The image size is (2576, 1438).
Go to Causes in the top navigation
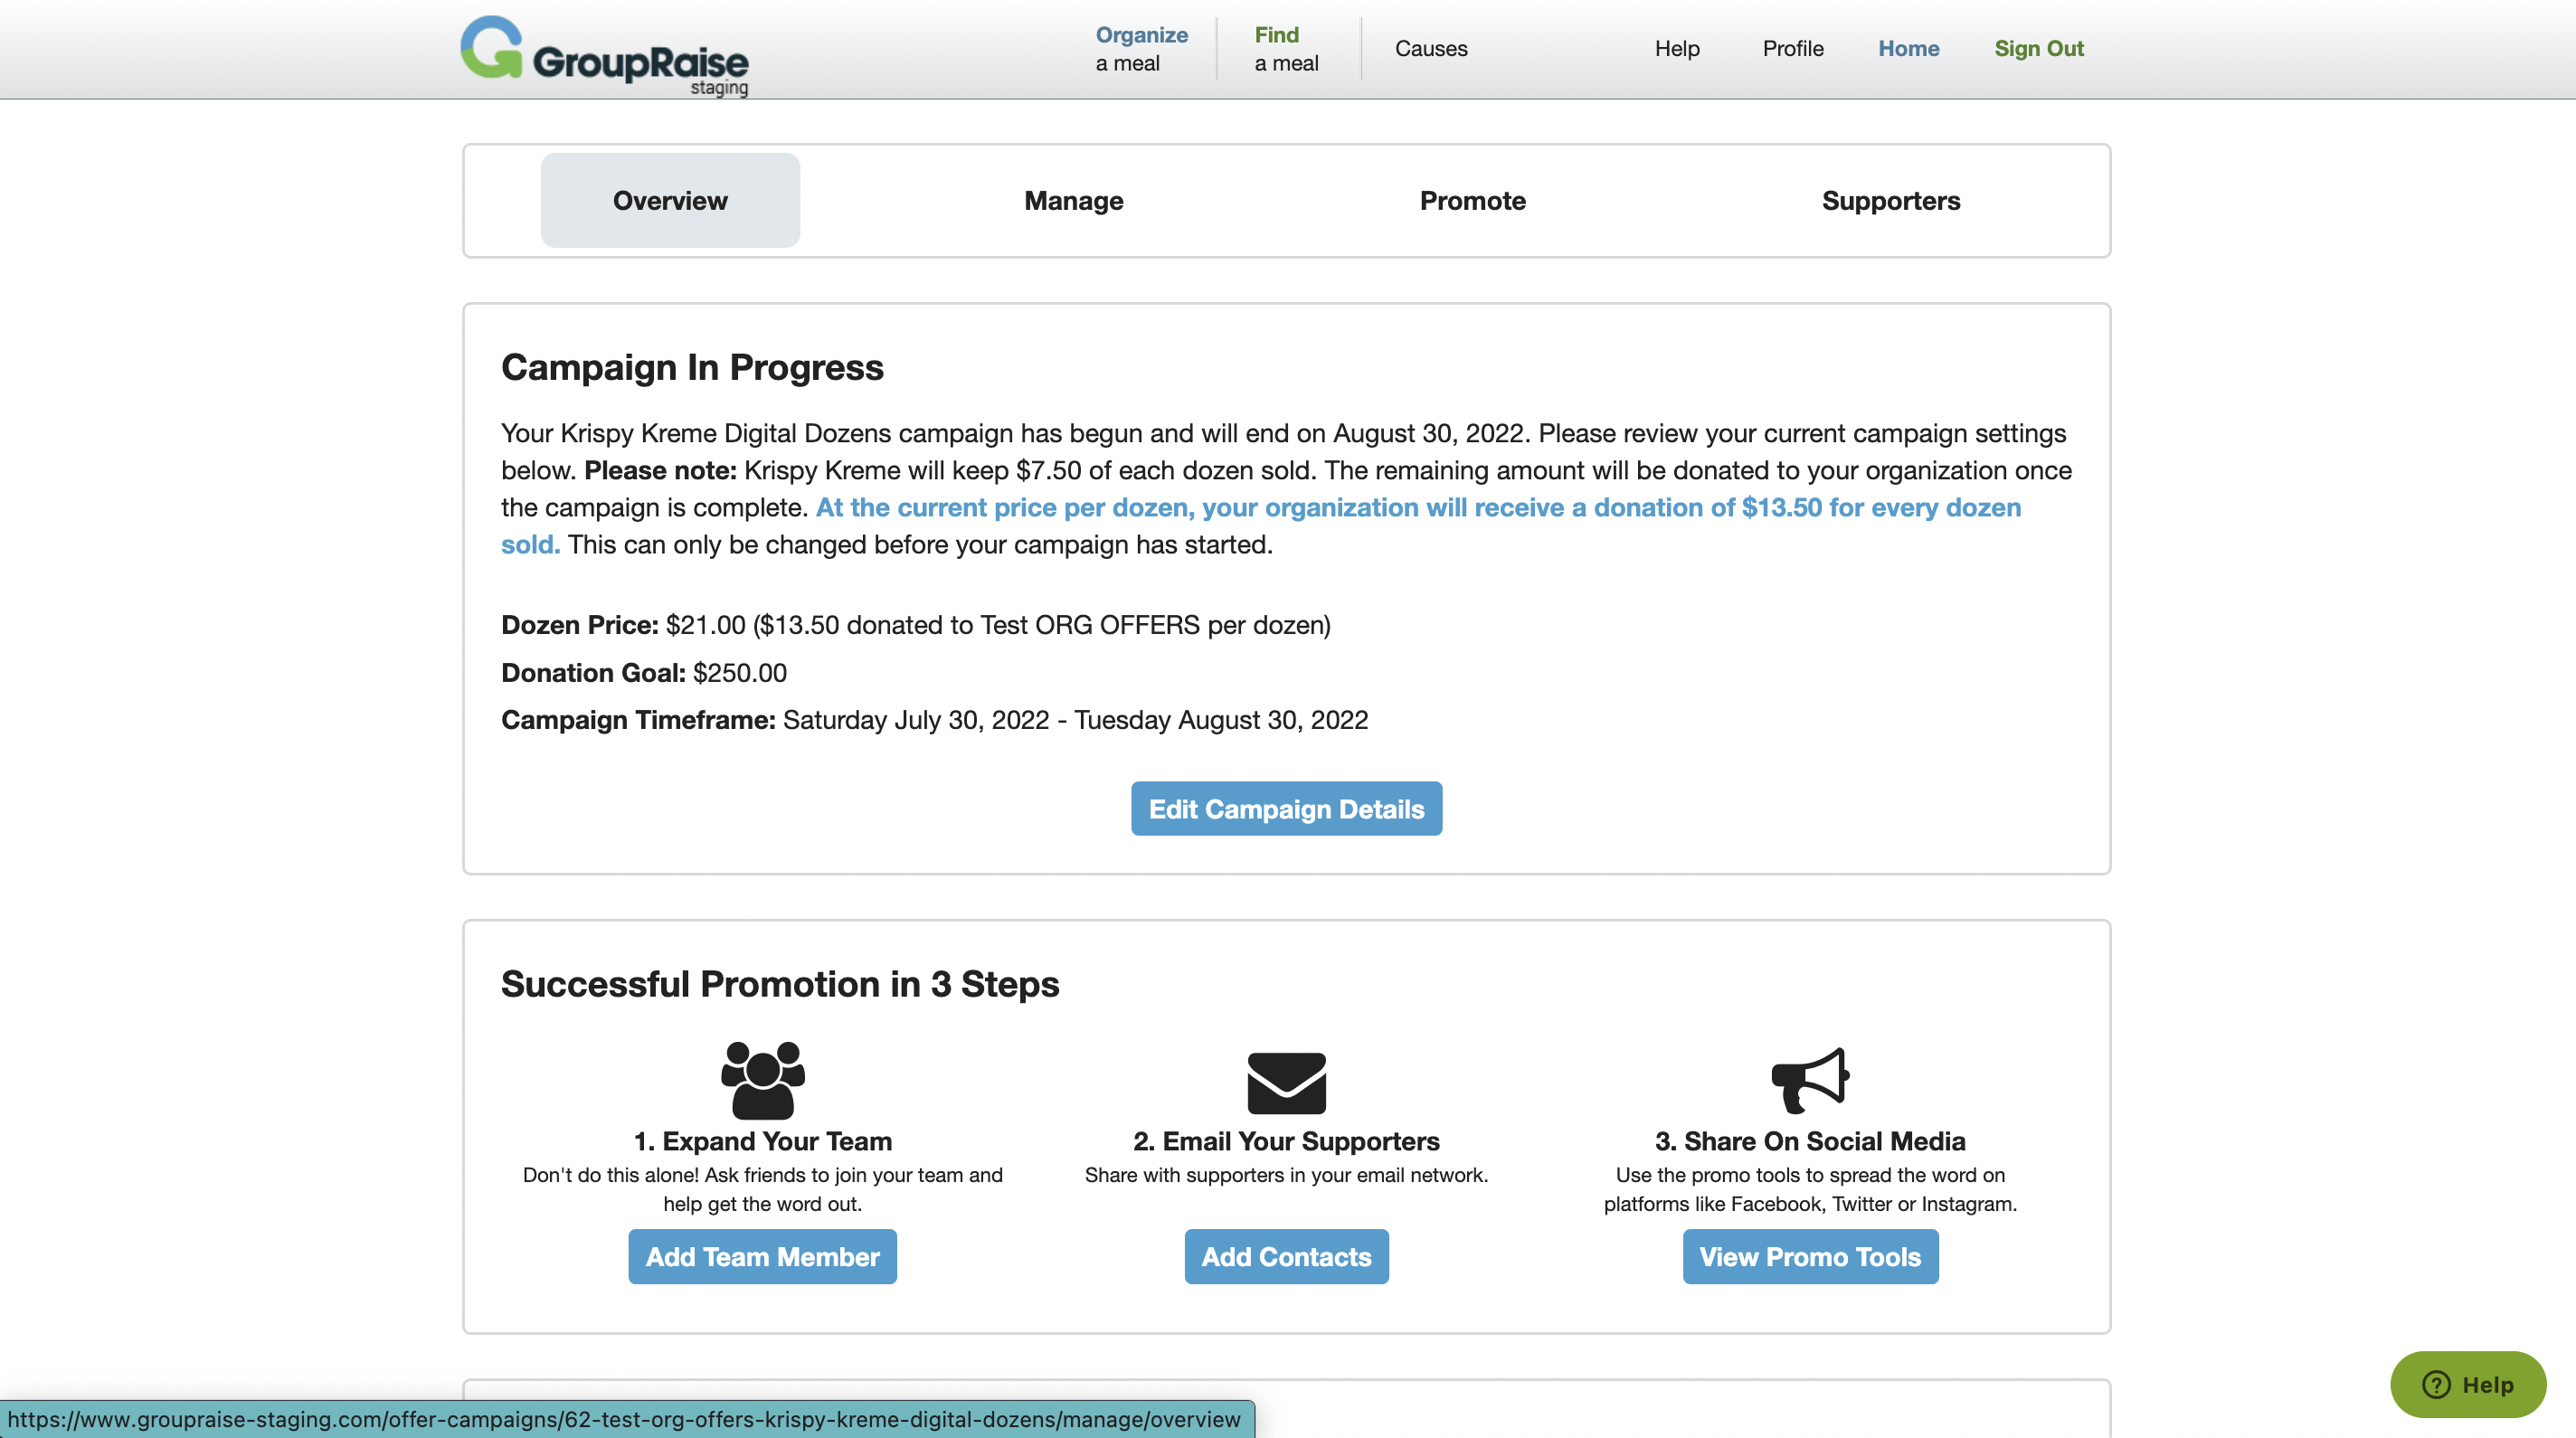[1431, 48]
